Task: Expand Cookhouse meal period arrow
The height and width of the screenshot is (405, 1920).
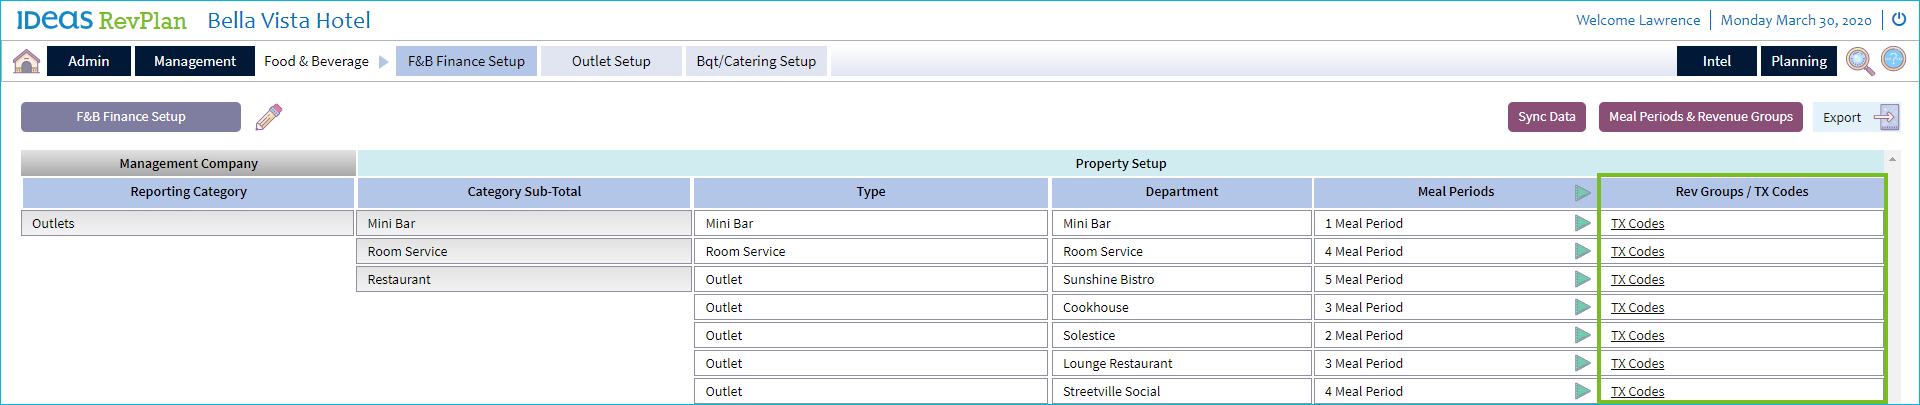Action: point(1582,307)
